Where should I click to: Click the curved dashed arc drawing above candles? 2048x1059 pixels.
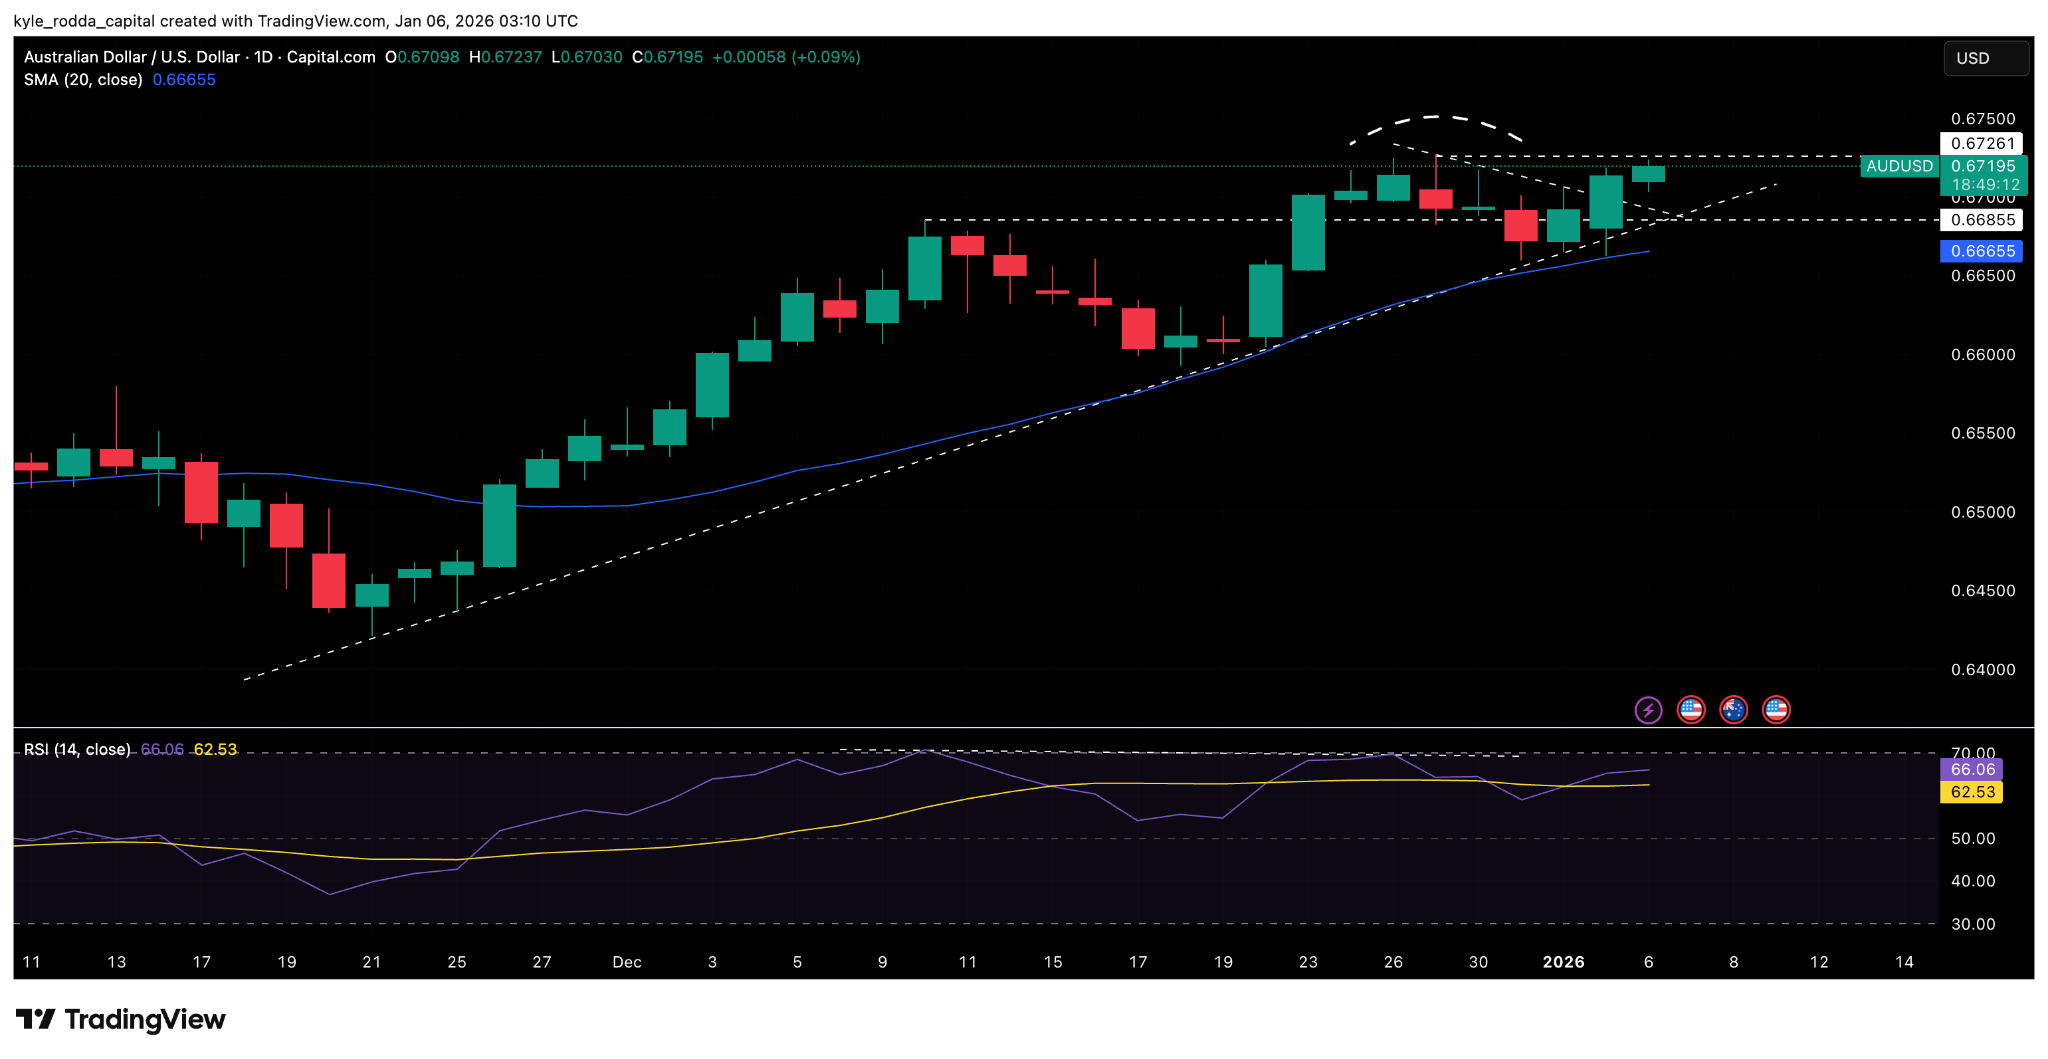[x=1436, y=118]
